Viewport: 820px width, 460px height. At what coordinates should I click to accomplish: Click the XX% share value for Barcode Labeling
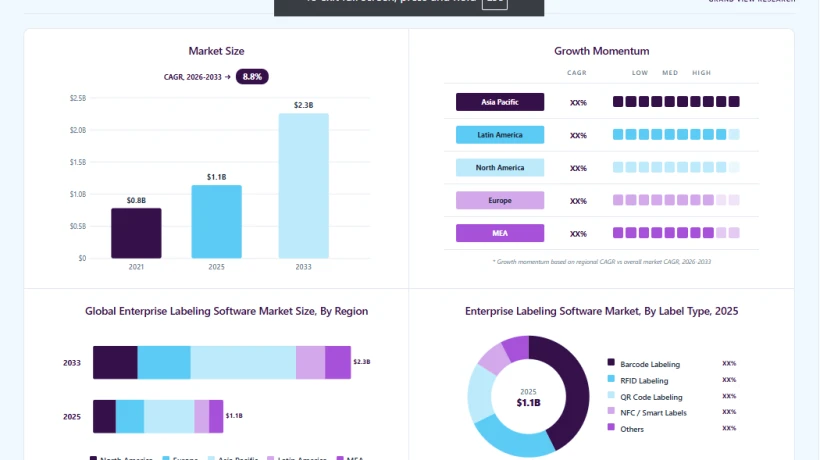tap(729, 363)
